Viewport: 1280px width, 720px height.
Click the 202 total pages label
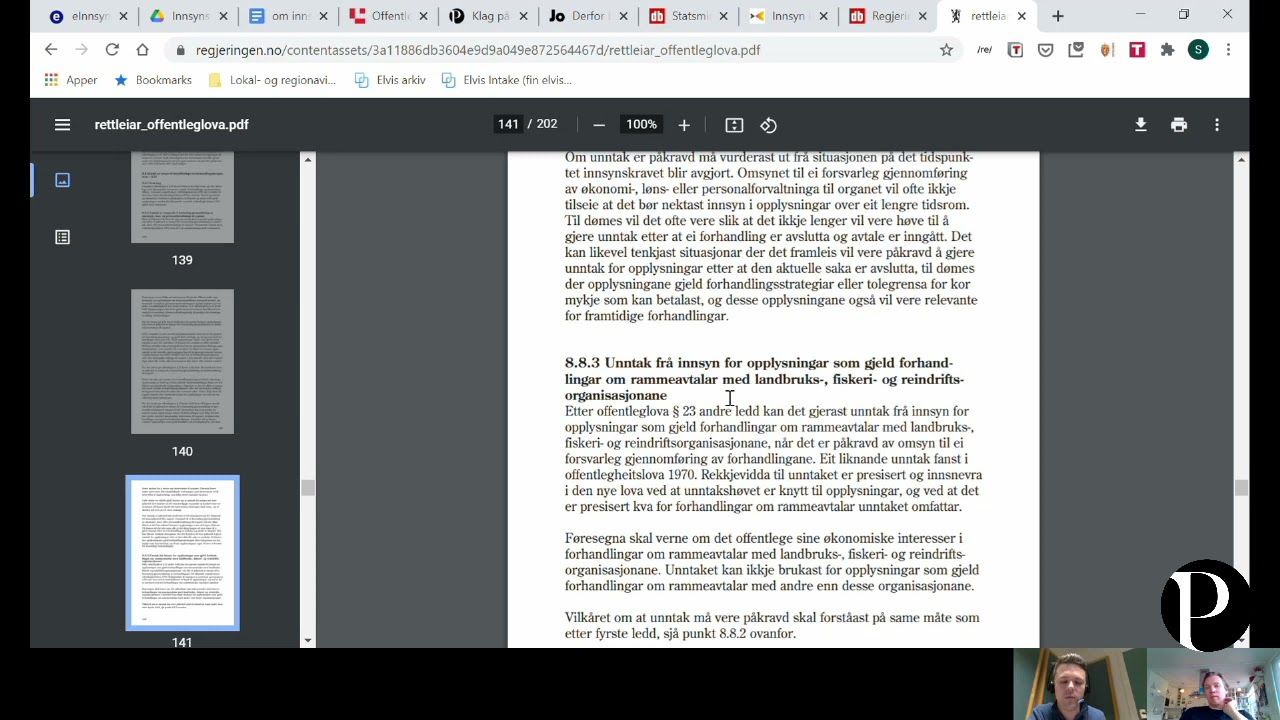546,124
